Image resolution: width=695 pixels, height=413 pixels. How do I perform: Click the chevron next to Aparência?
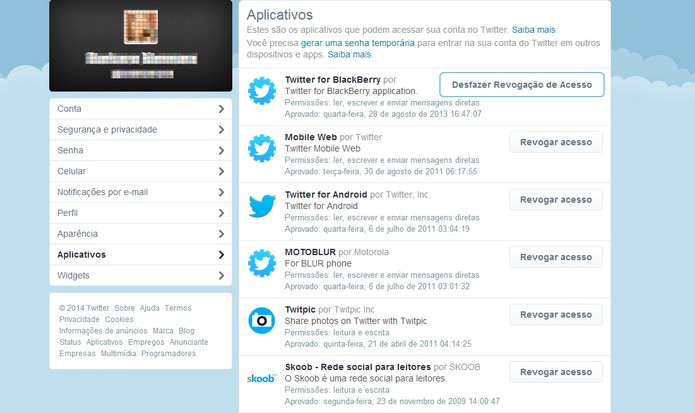(x=221, y=234)
